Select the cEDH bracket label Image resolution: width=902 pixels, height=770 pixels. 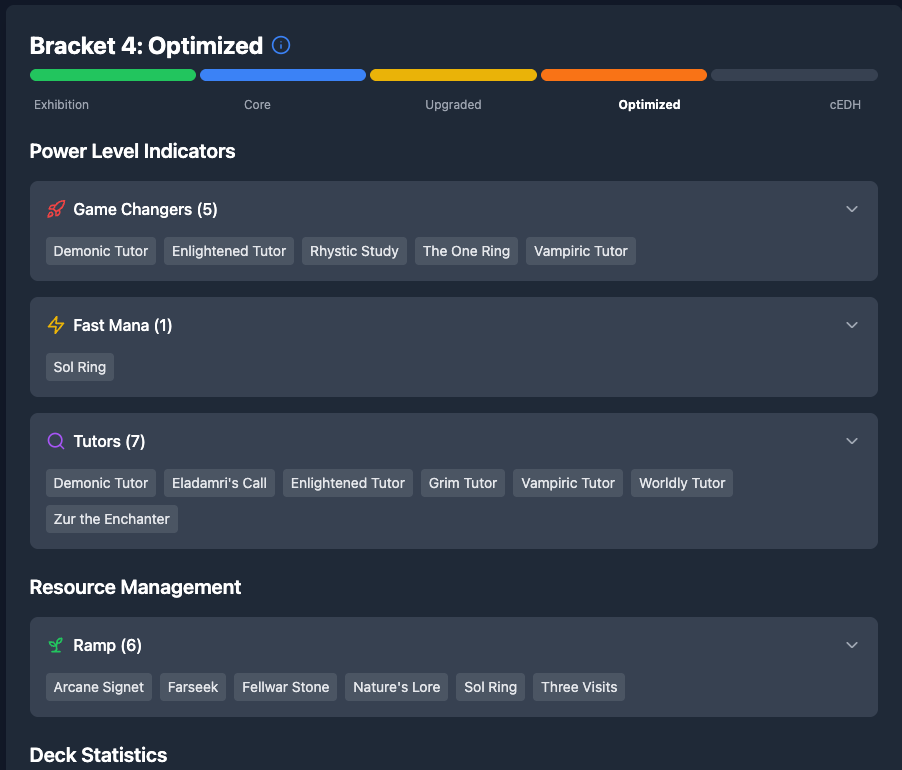tap(845, 105)
